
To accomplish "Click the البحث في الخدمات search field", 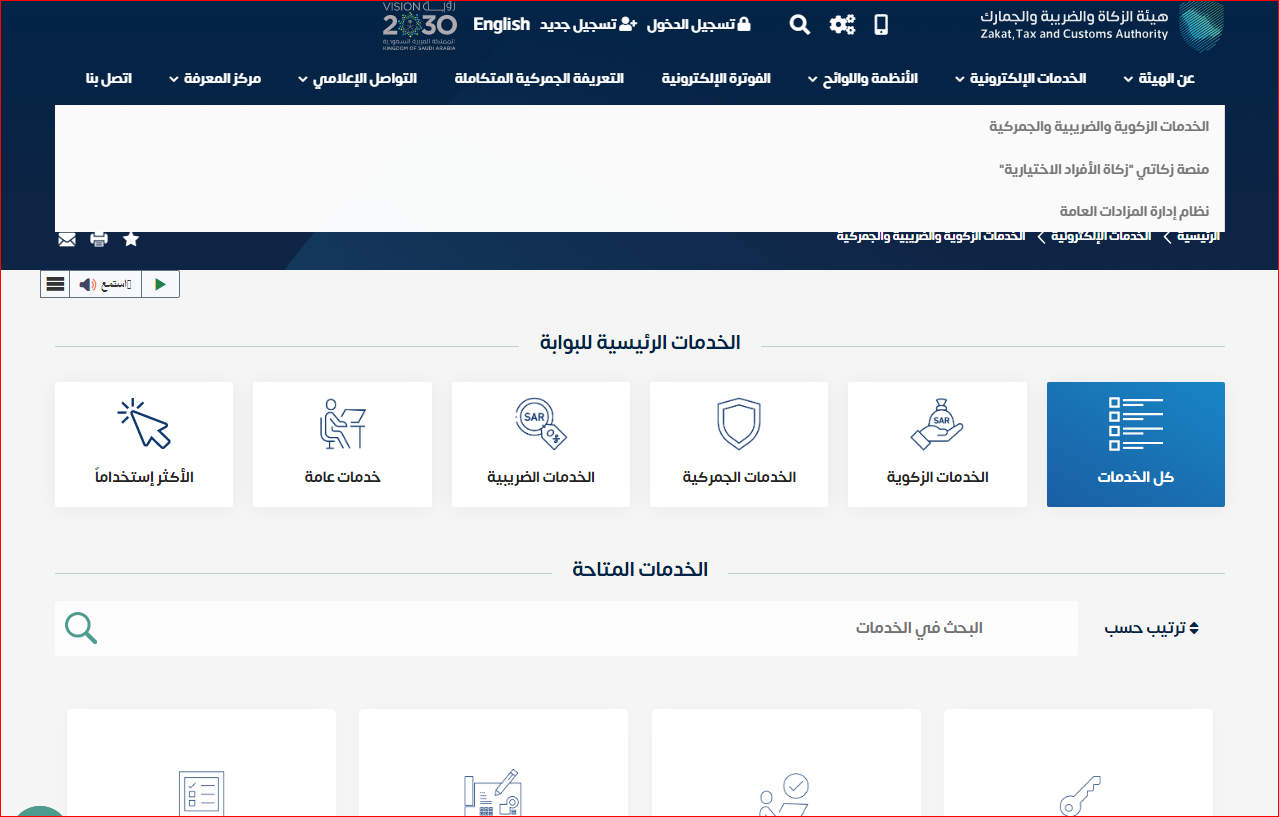I will pos(590,628).
